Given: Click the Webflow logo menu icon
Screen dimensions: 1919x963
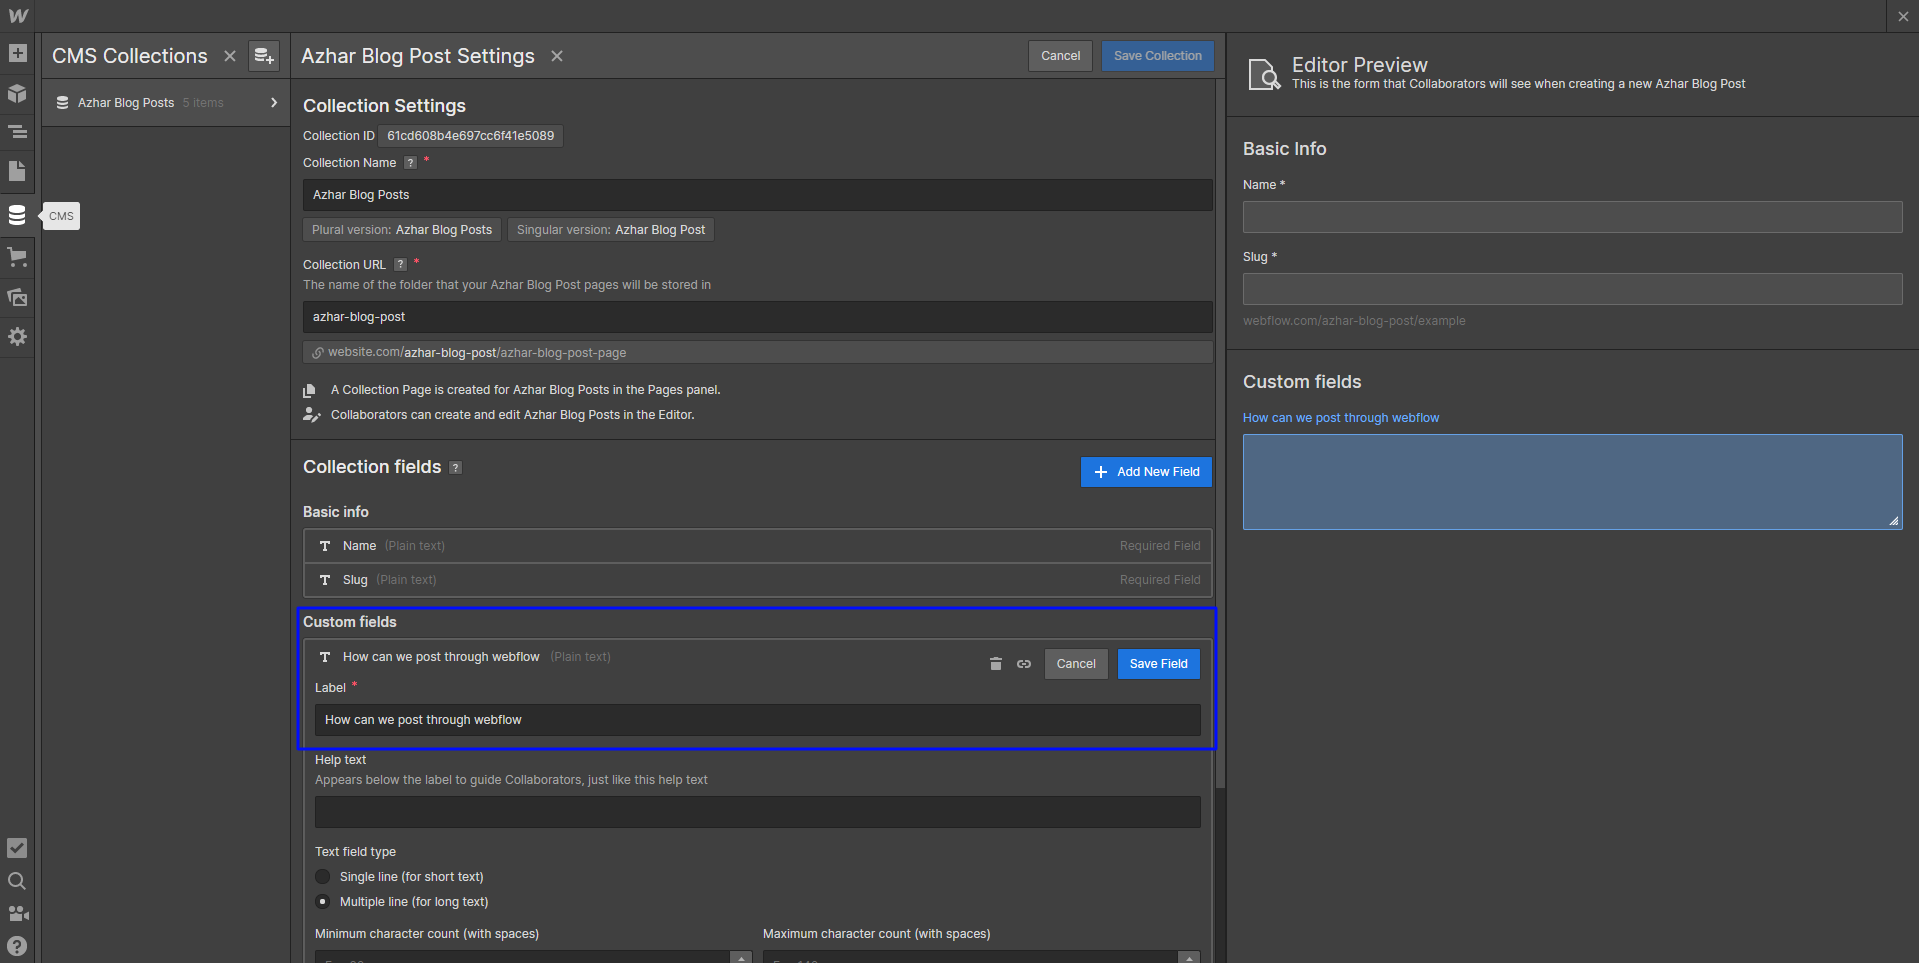Looking at the screenshot, I should (18, 16).
